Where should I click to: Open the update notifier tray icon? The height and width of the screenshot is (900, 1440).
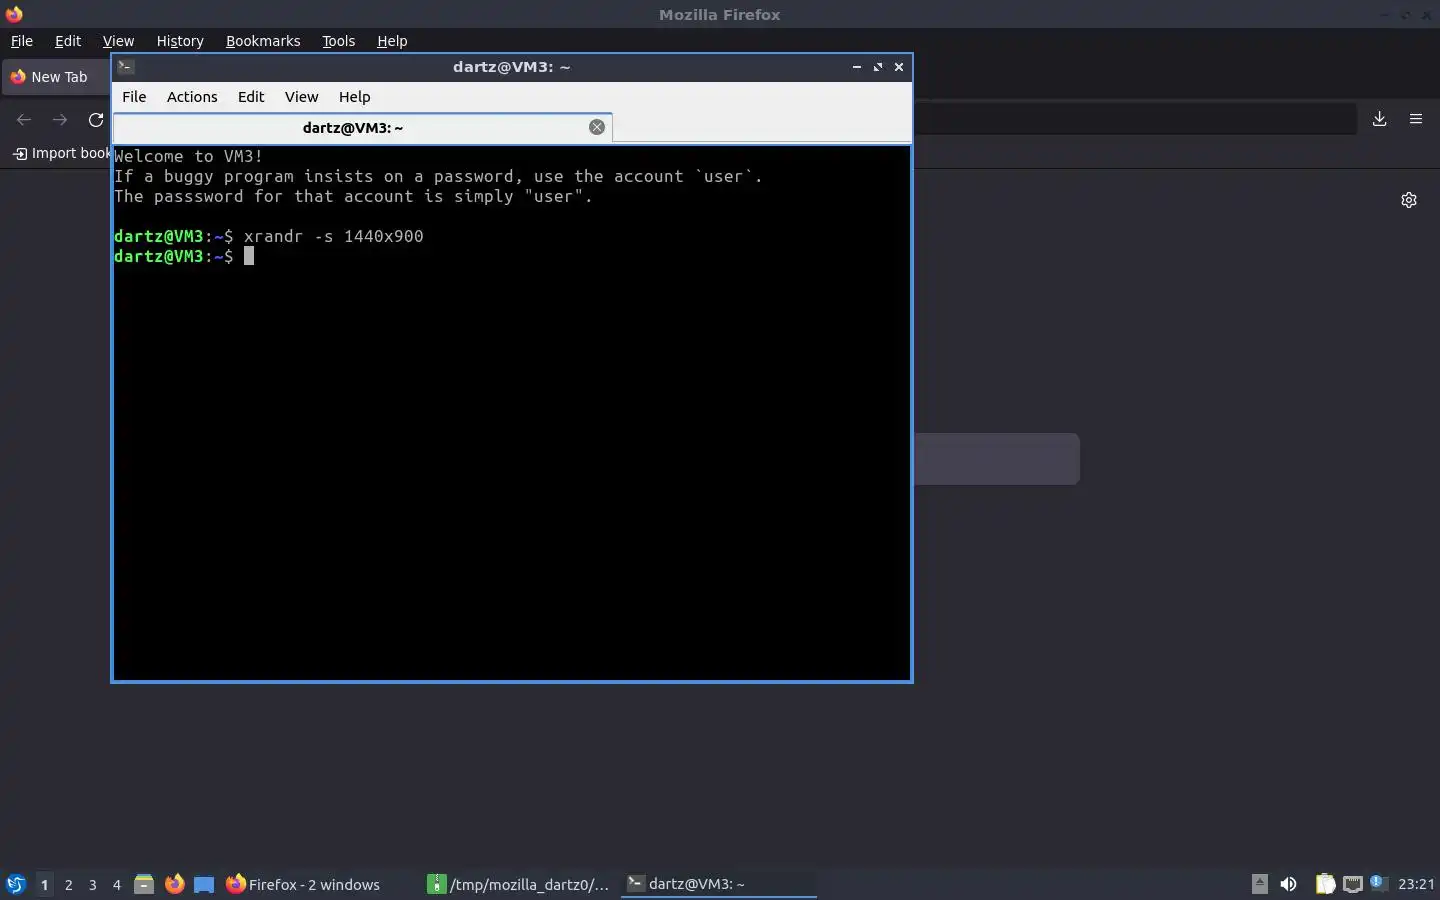(1377, 883)
